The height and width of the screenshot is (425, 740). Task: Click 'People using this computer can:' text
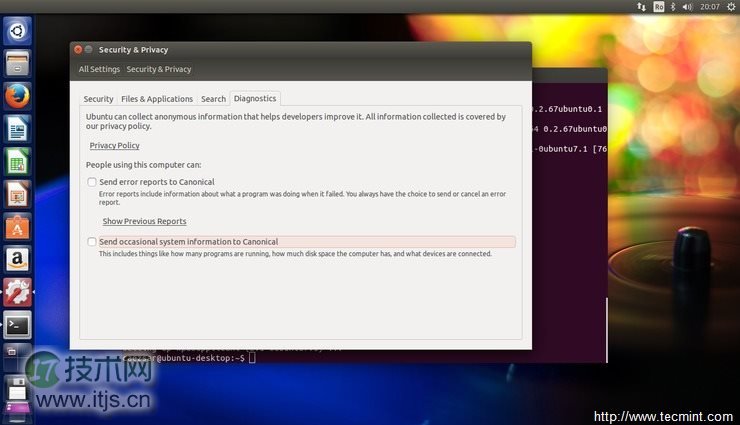click(x=143, y=165)
